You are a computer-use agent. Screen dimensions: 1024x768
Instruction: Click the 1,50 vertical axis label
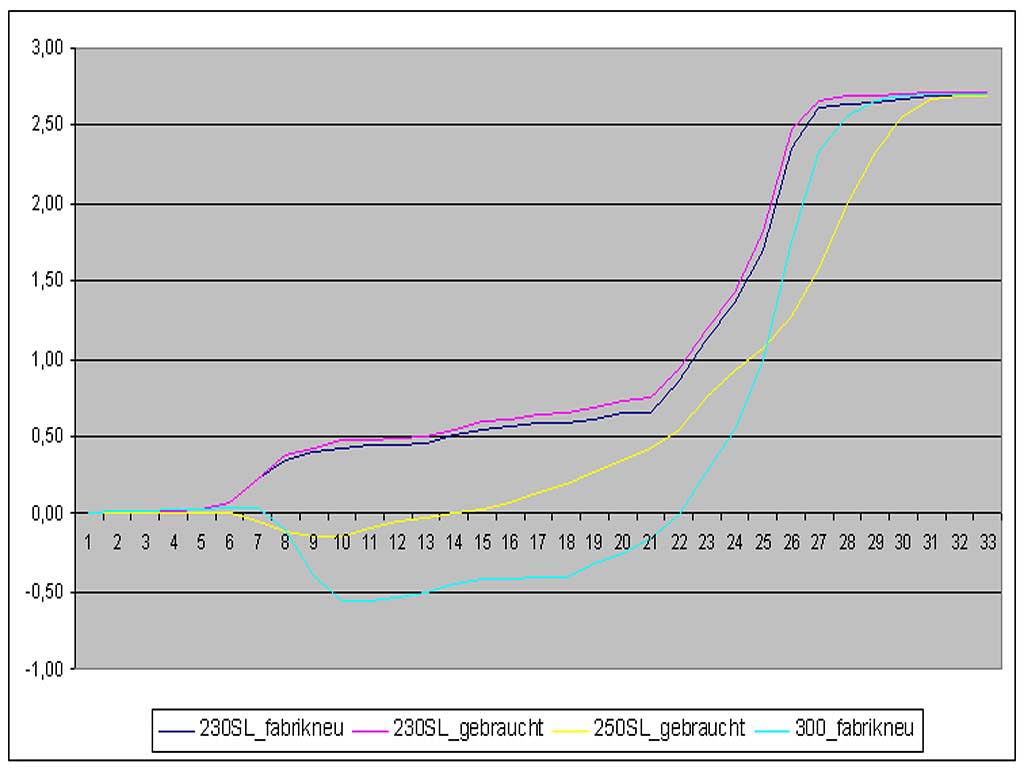click(x=47, y=280)
